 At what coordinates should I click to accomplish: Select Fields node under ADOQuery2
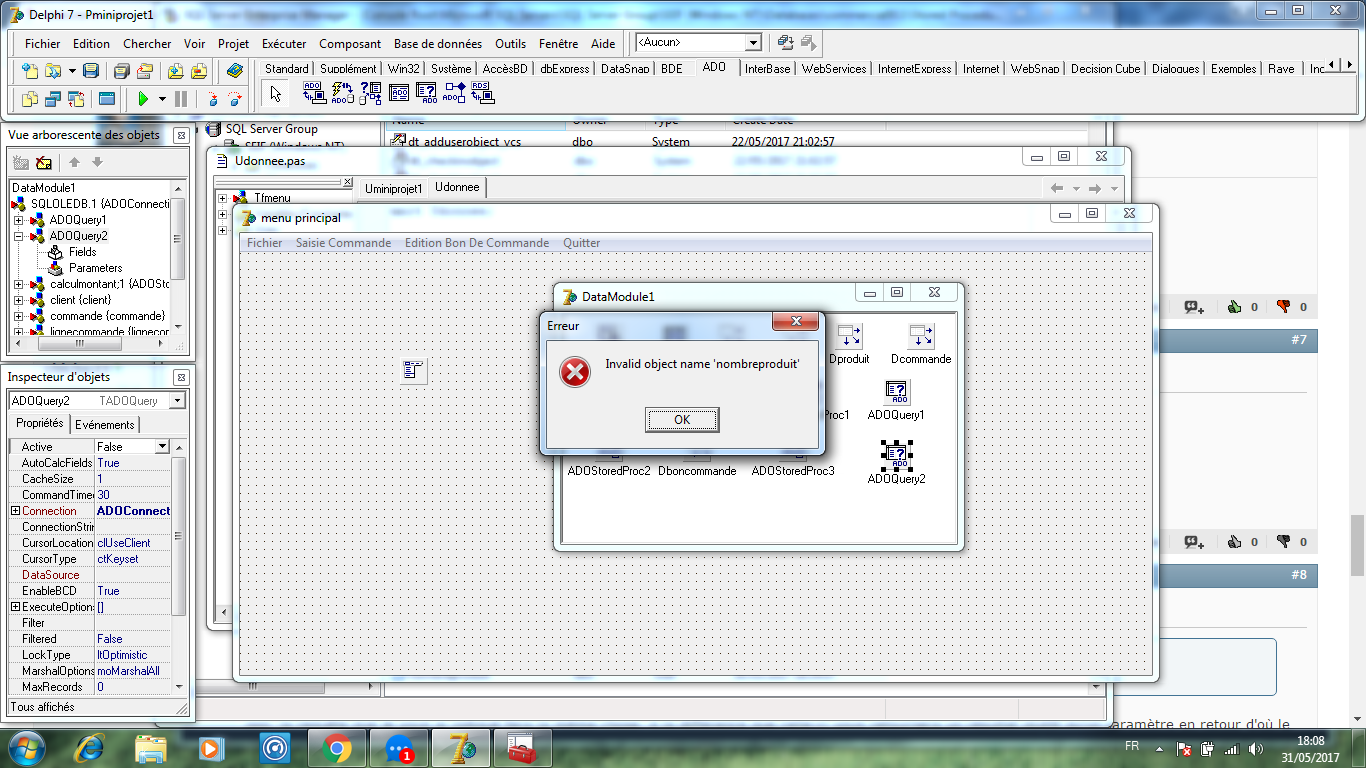point(82,252)
